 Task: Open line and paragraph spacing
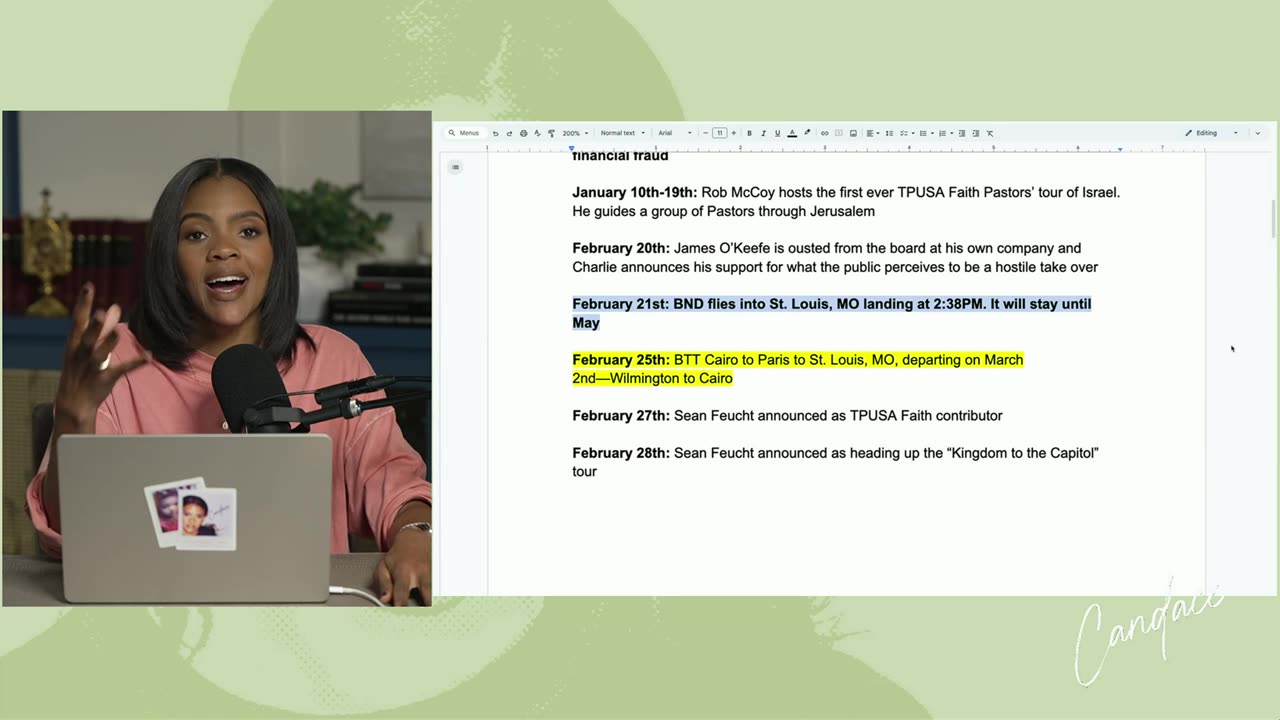pyautogui.click(x=889, y=133)
